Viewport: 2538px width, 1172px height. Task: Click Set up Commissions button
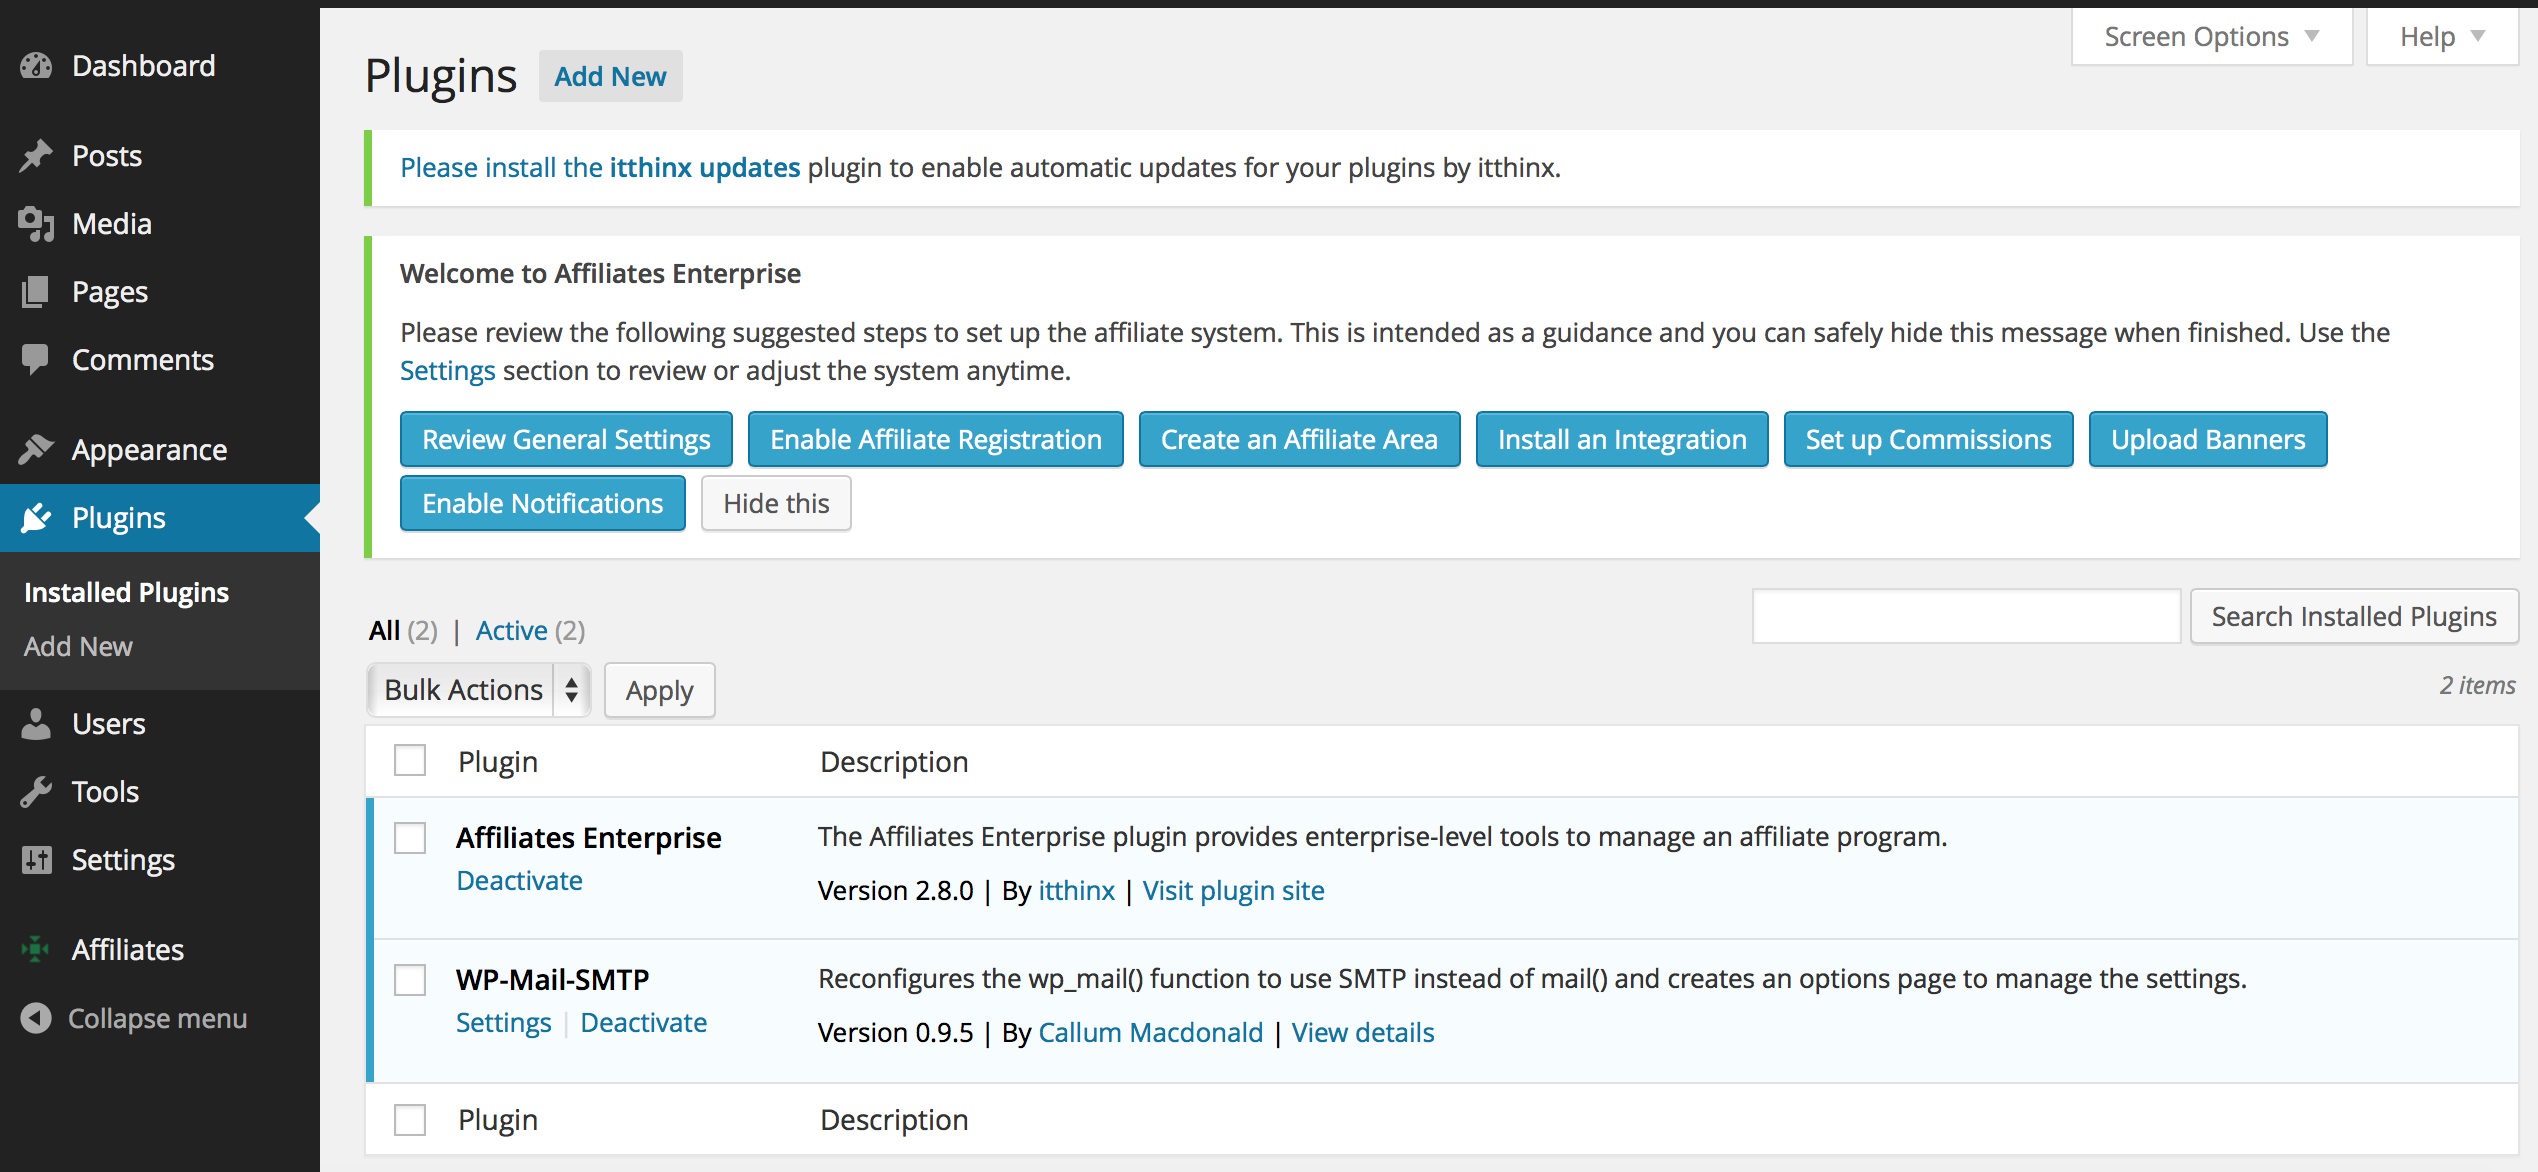pos(1929,439)
